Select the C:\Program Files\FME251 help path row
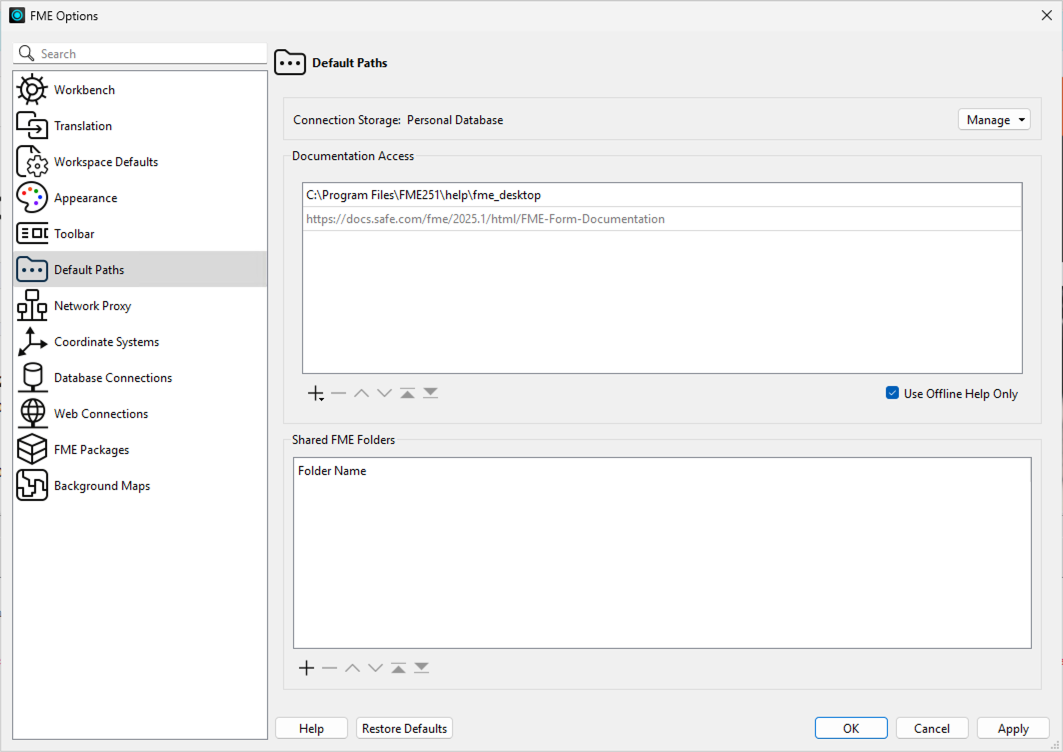This screenshot has width=1063, height=752. point(662,195)
